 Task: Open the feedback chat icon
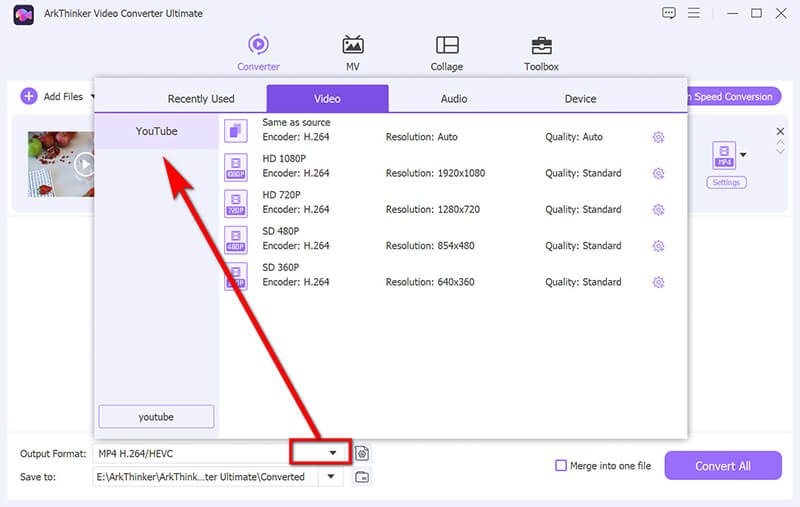click(669, 13)
